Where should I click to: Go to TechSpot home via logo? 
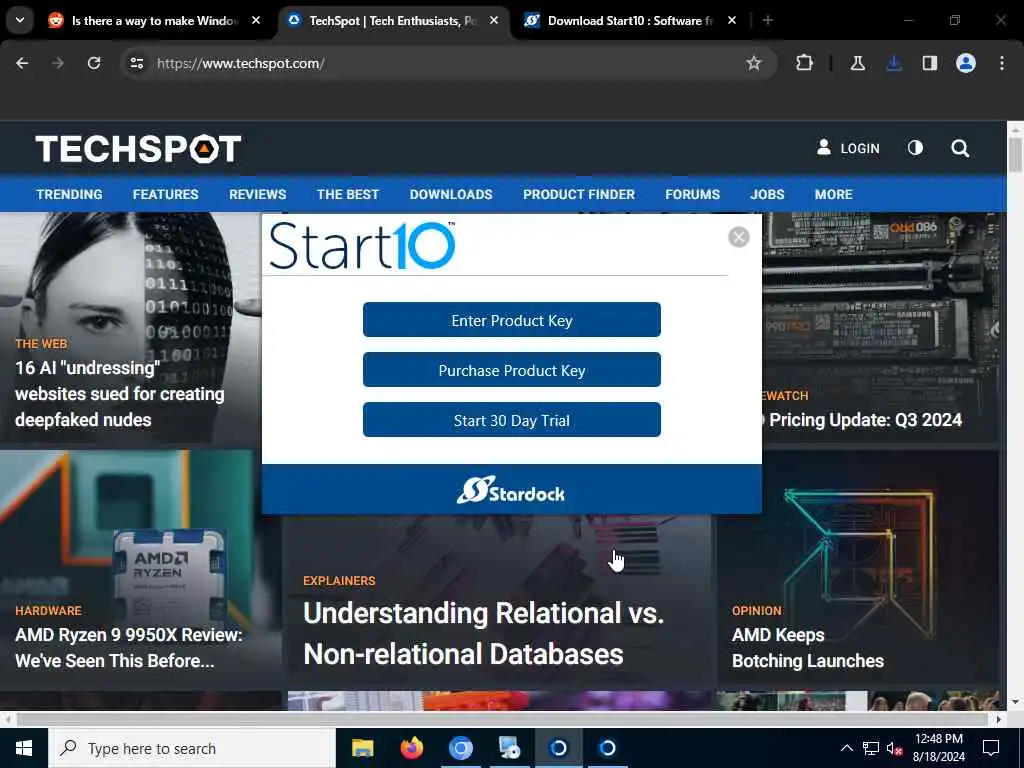tap(138, 149)
